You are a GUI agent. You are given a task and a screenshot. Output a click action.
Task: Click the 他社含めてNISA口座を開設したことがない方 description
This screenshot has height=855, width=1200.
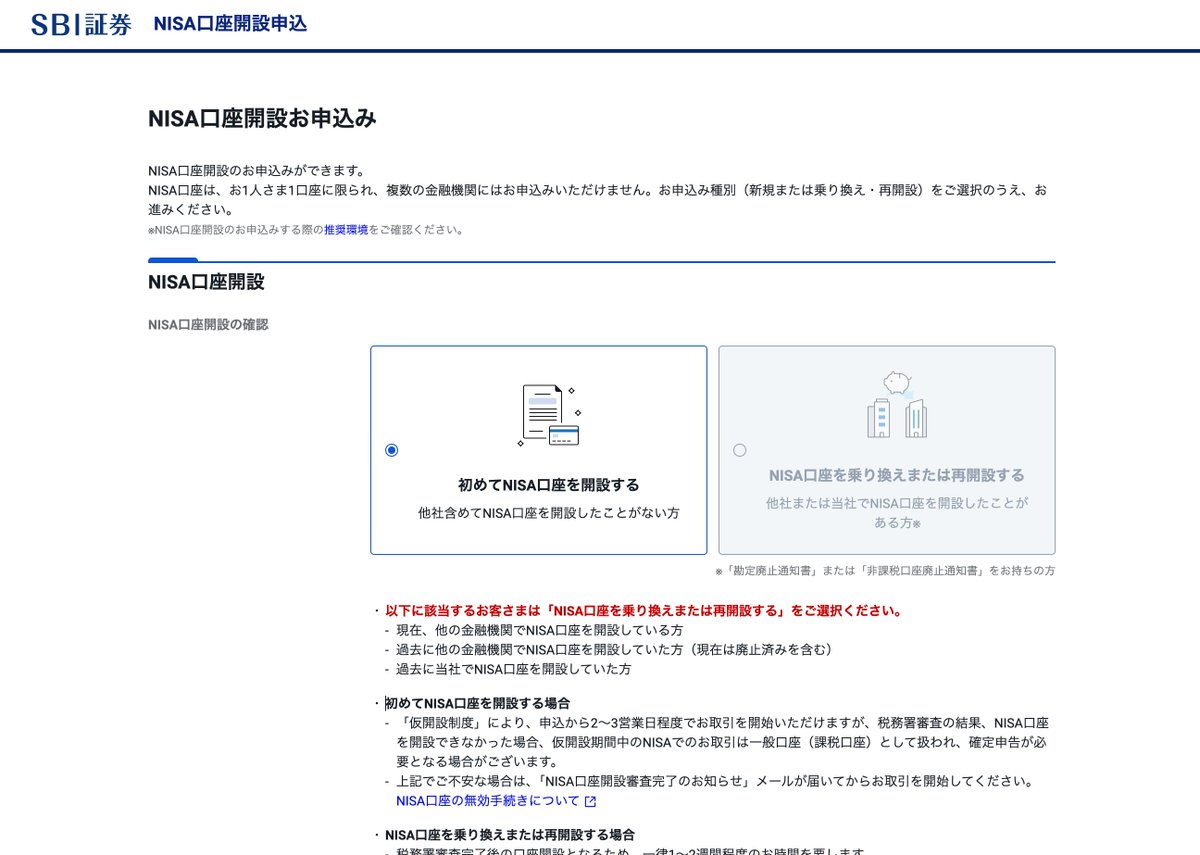click(548, 513)
